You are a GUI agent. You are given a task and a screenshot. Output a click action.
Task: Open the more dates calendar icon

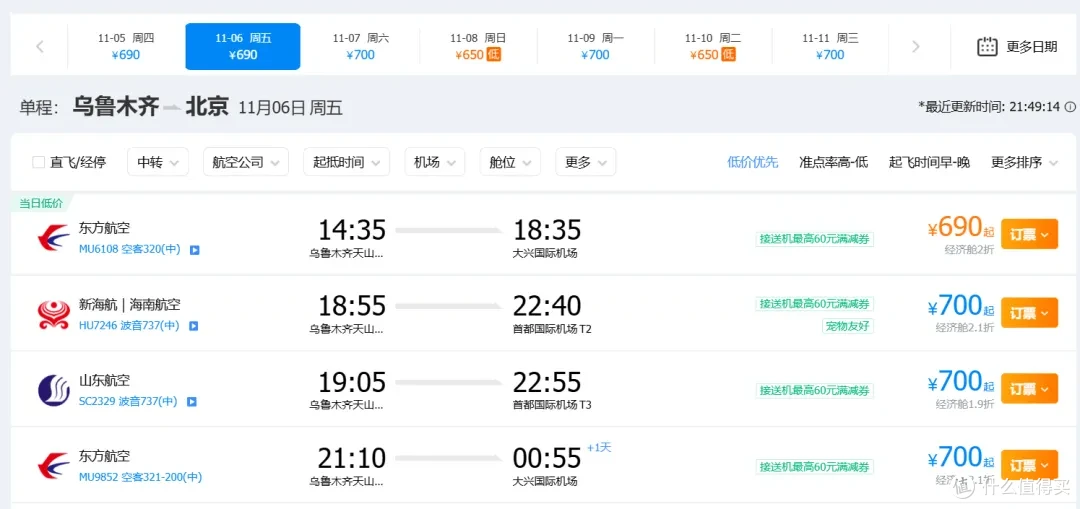point(988,47)
